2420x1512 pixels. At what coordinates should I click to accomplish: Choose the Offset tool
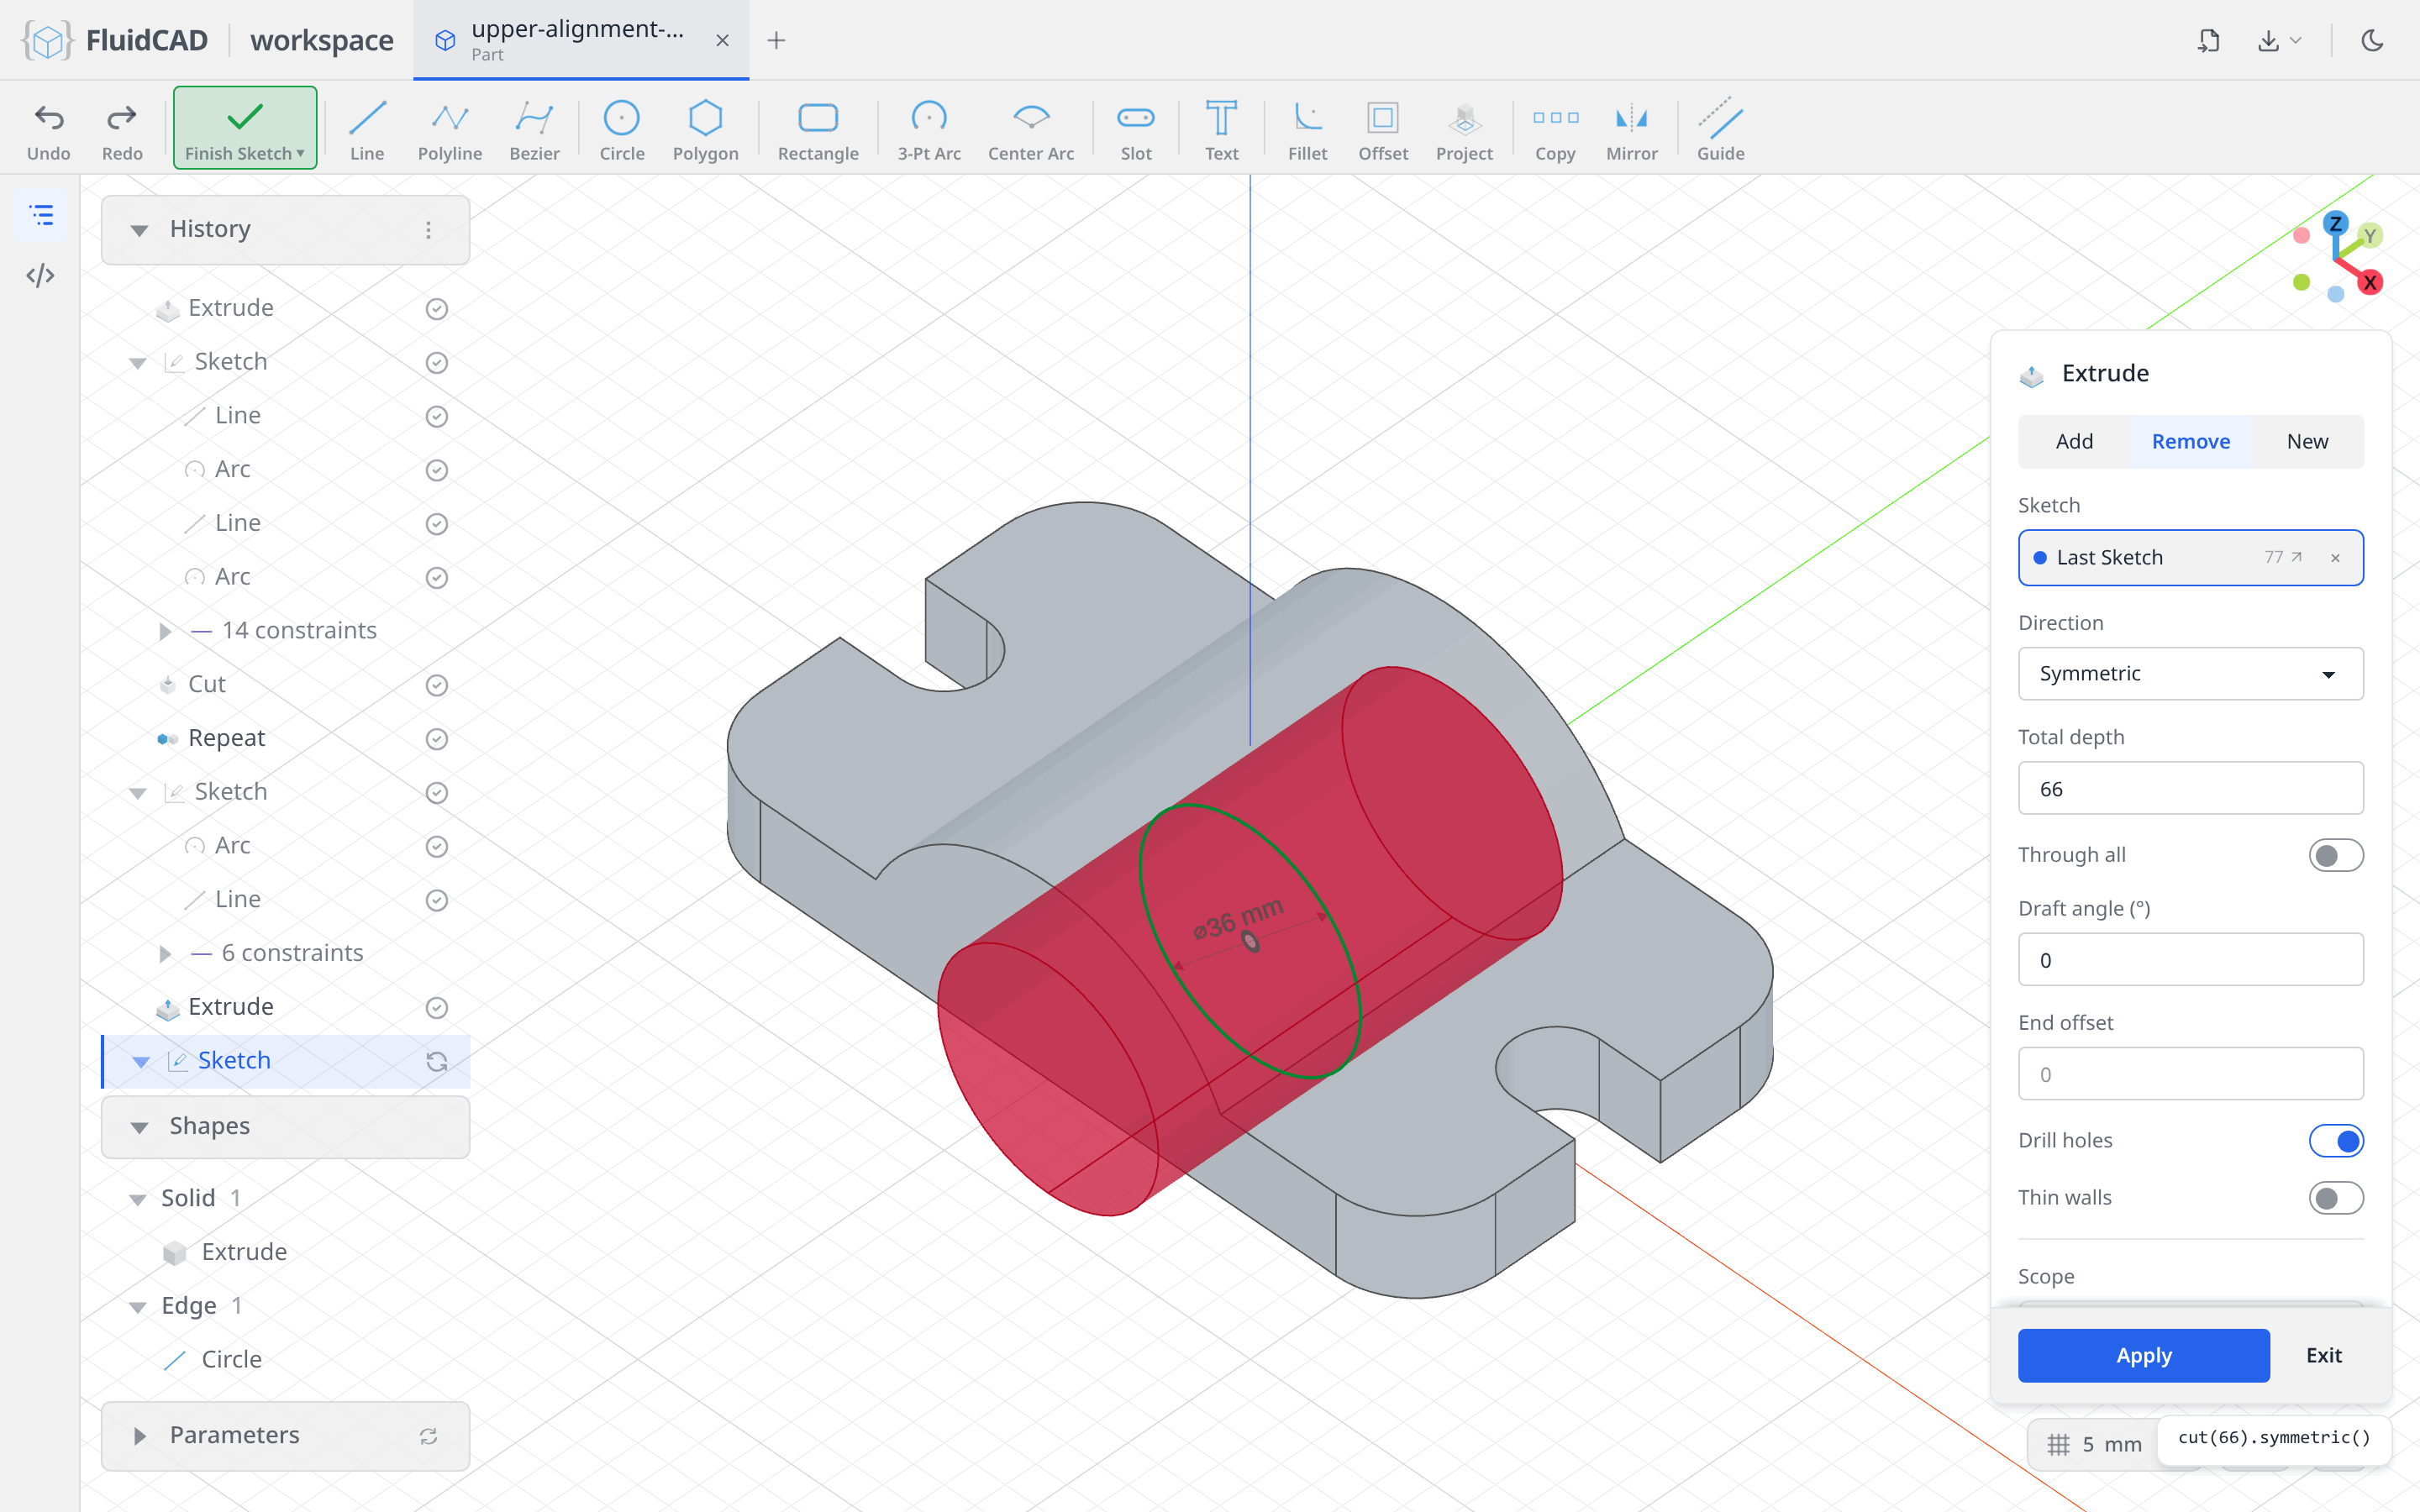(1383, 129)
